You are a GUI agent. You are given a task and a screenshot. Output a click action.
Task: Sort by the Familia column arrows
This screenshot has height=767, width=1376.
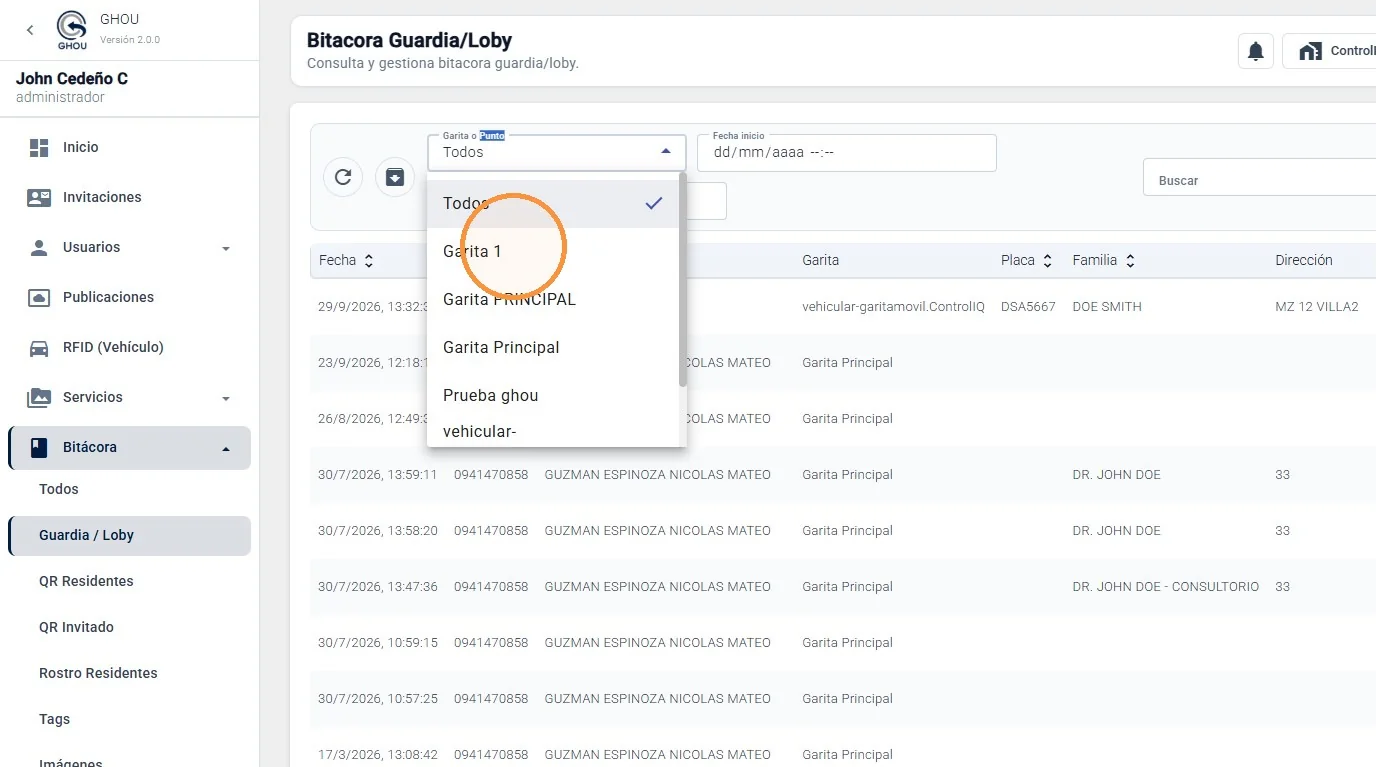pyautogui.click(x=1130, y=260)
